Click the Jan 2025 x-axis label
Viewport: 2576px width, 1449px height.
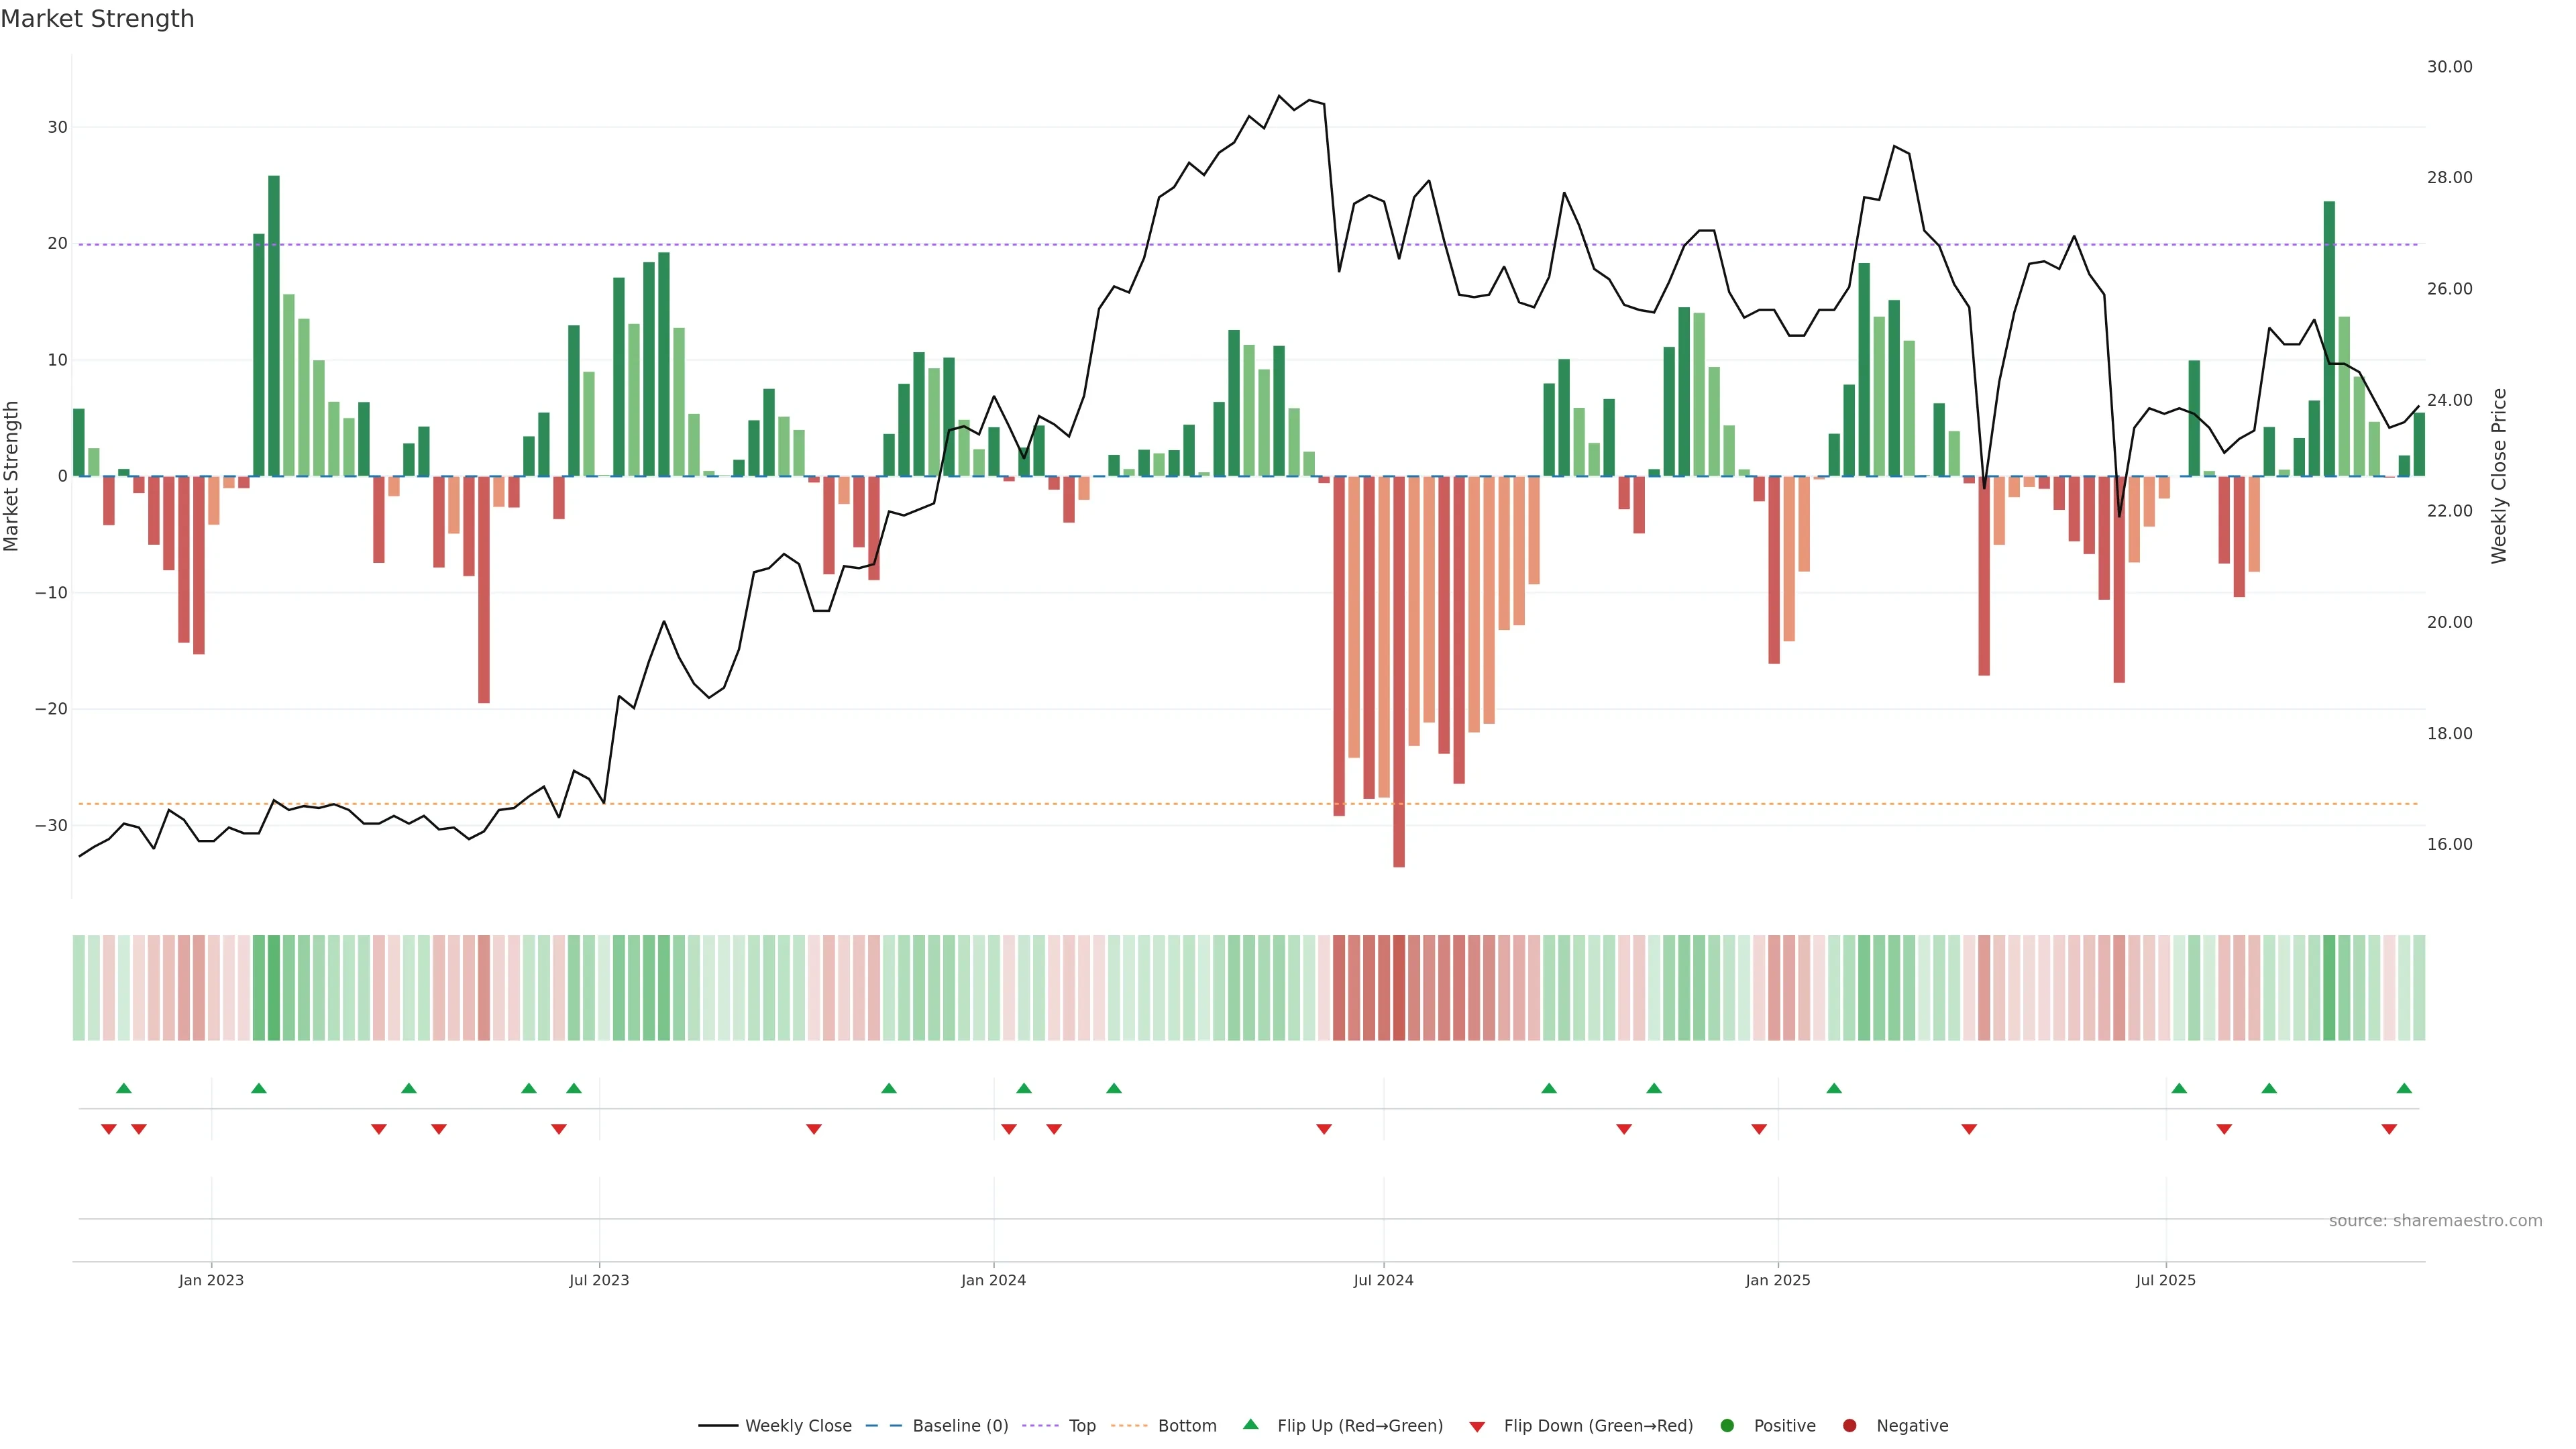pos(1777,1280)
